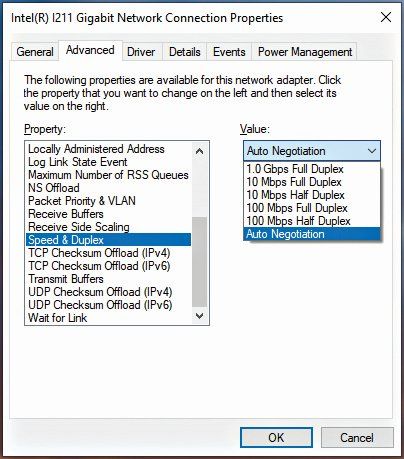Screen dimensions: 404x459
Task: Confirm settings with the OK button
Action: click(276, 437)
